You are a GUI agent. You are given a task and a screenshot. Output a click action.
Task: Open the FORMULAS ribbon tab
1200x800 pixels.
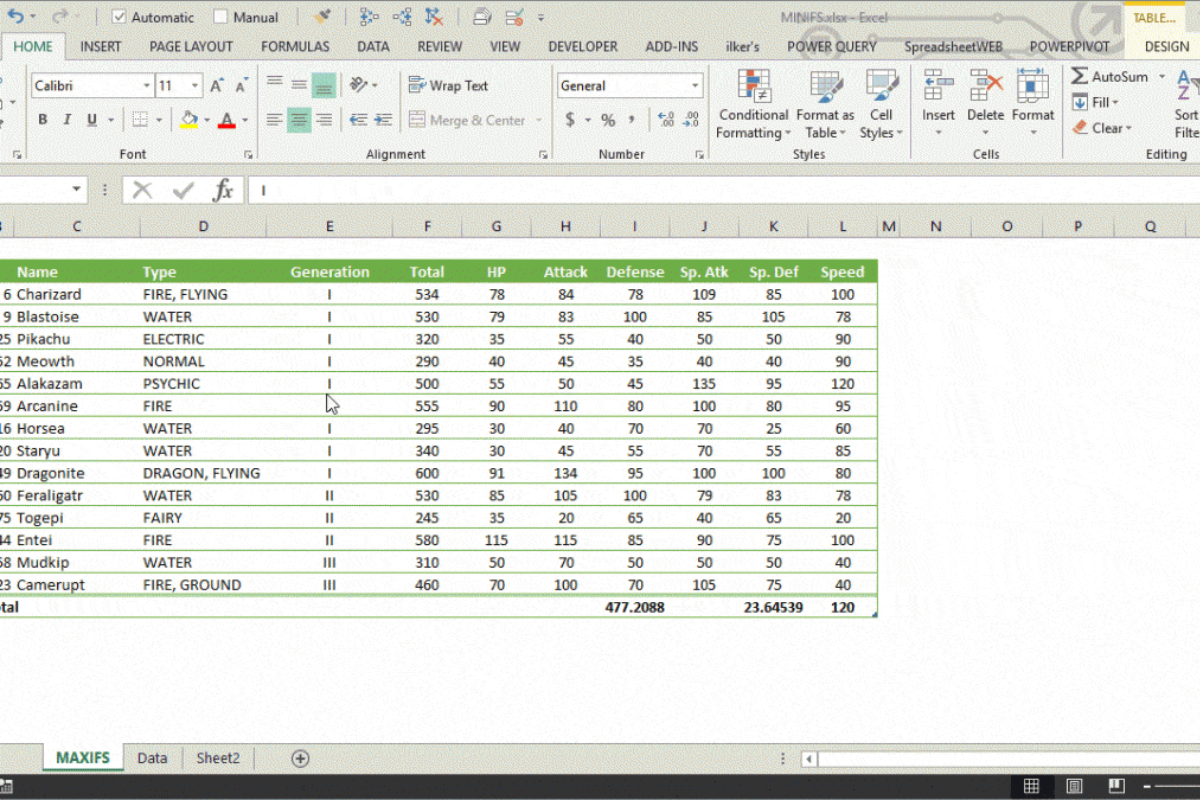295,46
